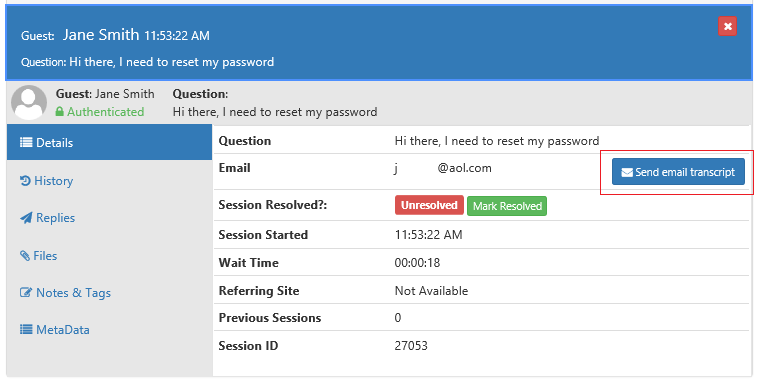
Task: Click the guest email address value
Action: [443, 168]
